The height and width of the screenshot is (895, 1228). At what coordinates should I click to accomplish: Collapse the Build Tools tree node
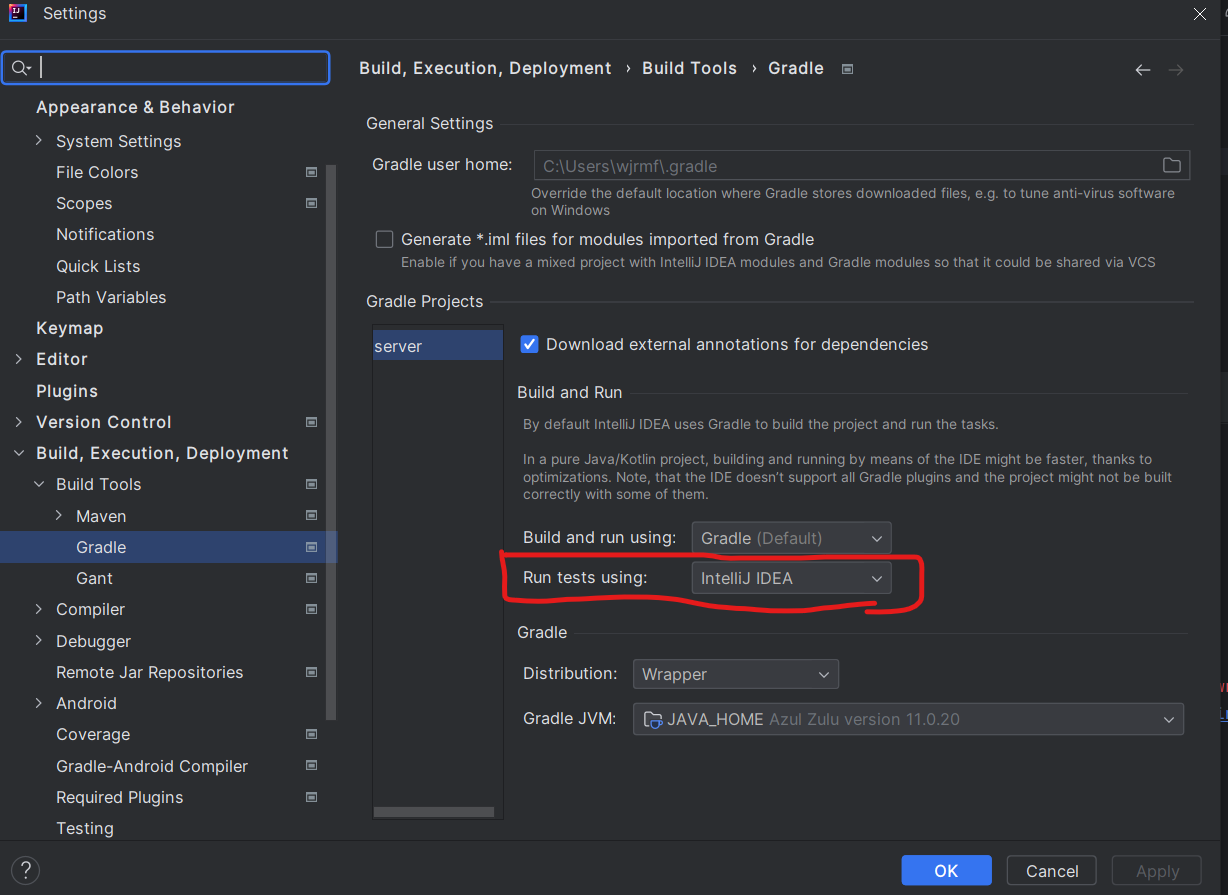coord(38,484)
